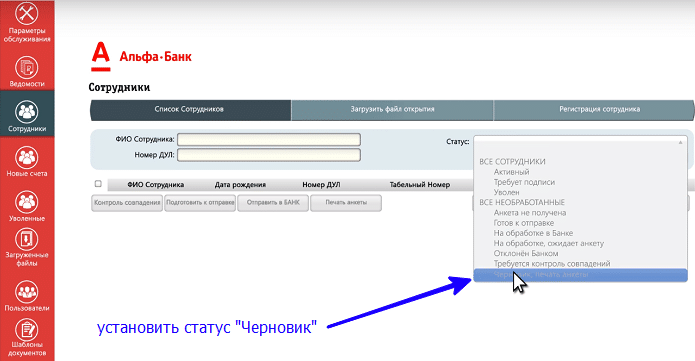Open Уволенные sidebar icon
The height and width of the screenshot is (361, 695).
(27, 202)
